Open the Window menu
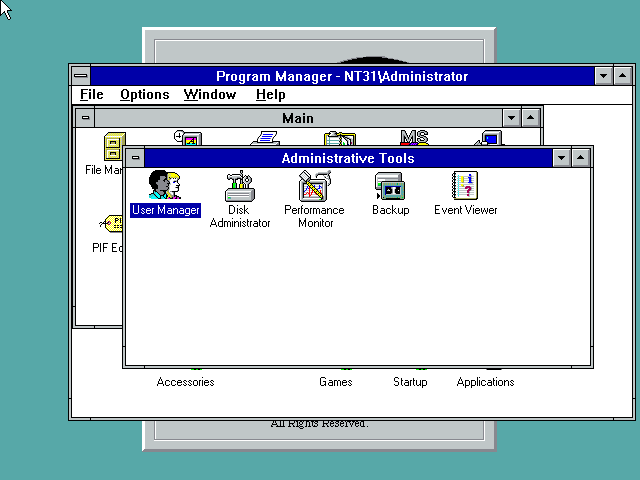Screen dimensions: 640x480 pyautogui.click(x=210, y=94)
